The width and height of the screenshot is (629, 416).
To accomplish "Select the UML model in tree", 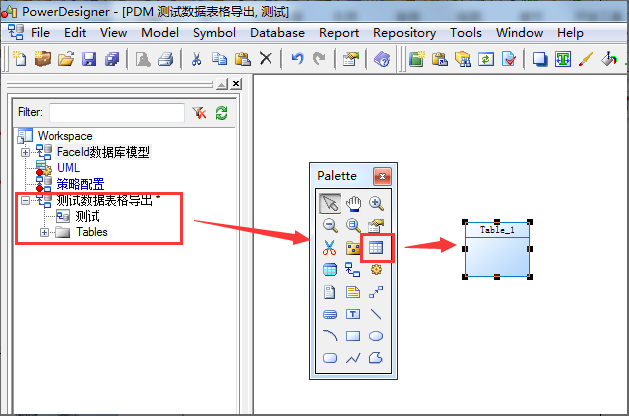I will point(69,168).
